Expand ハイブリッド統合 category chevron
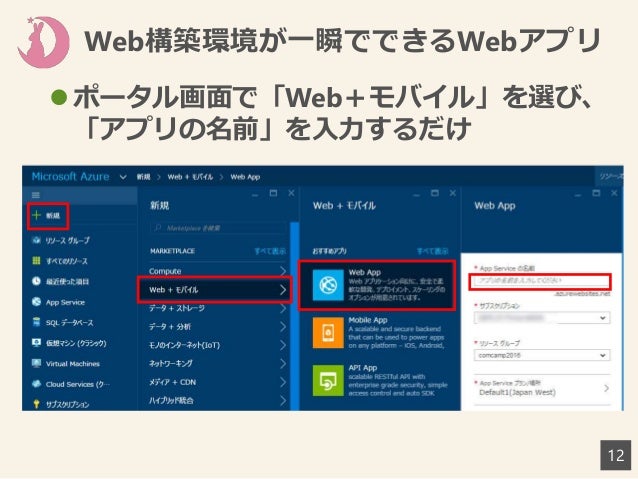638x479 pixels. coord(283,400)
